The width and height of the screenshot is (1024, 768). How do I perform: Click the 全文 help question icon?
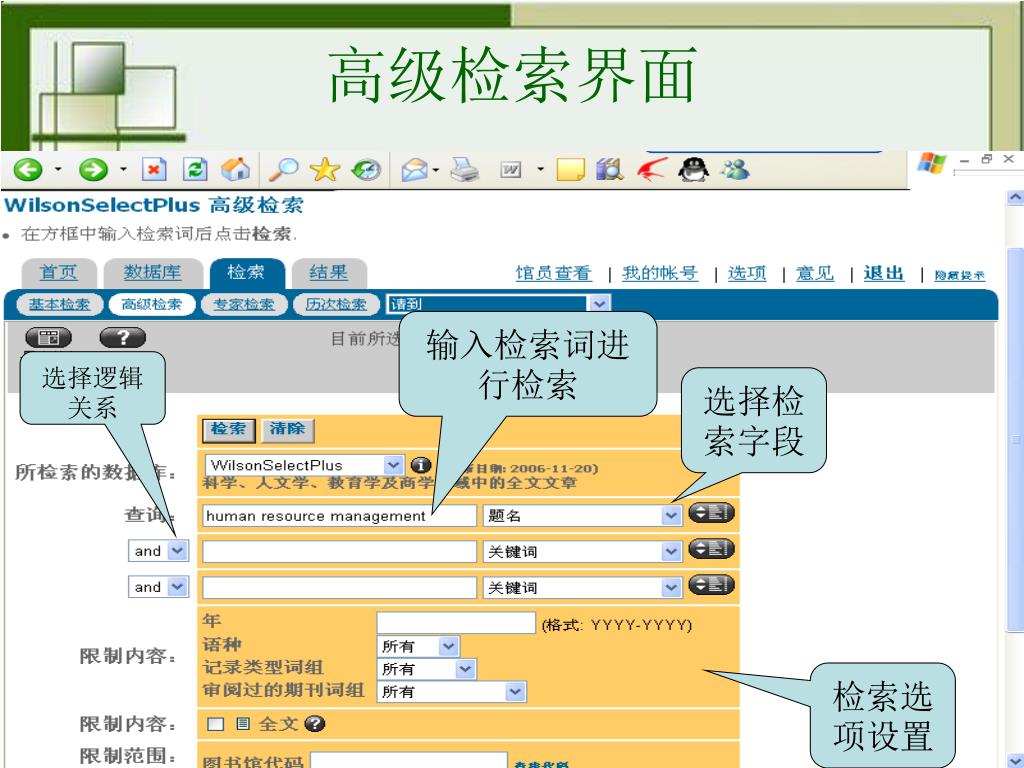pyautogui.click(x=315, y=724)
